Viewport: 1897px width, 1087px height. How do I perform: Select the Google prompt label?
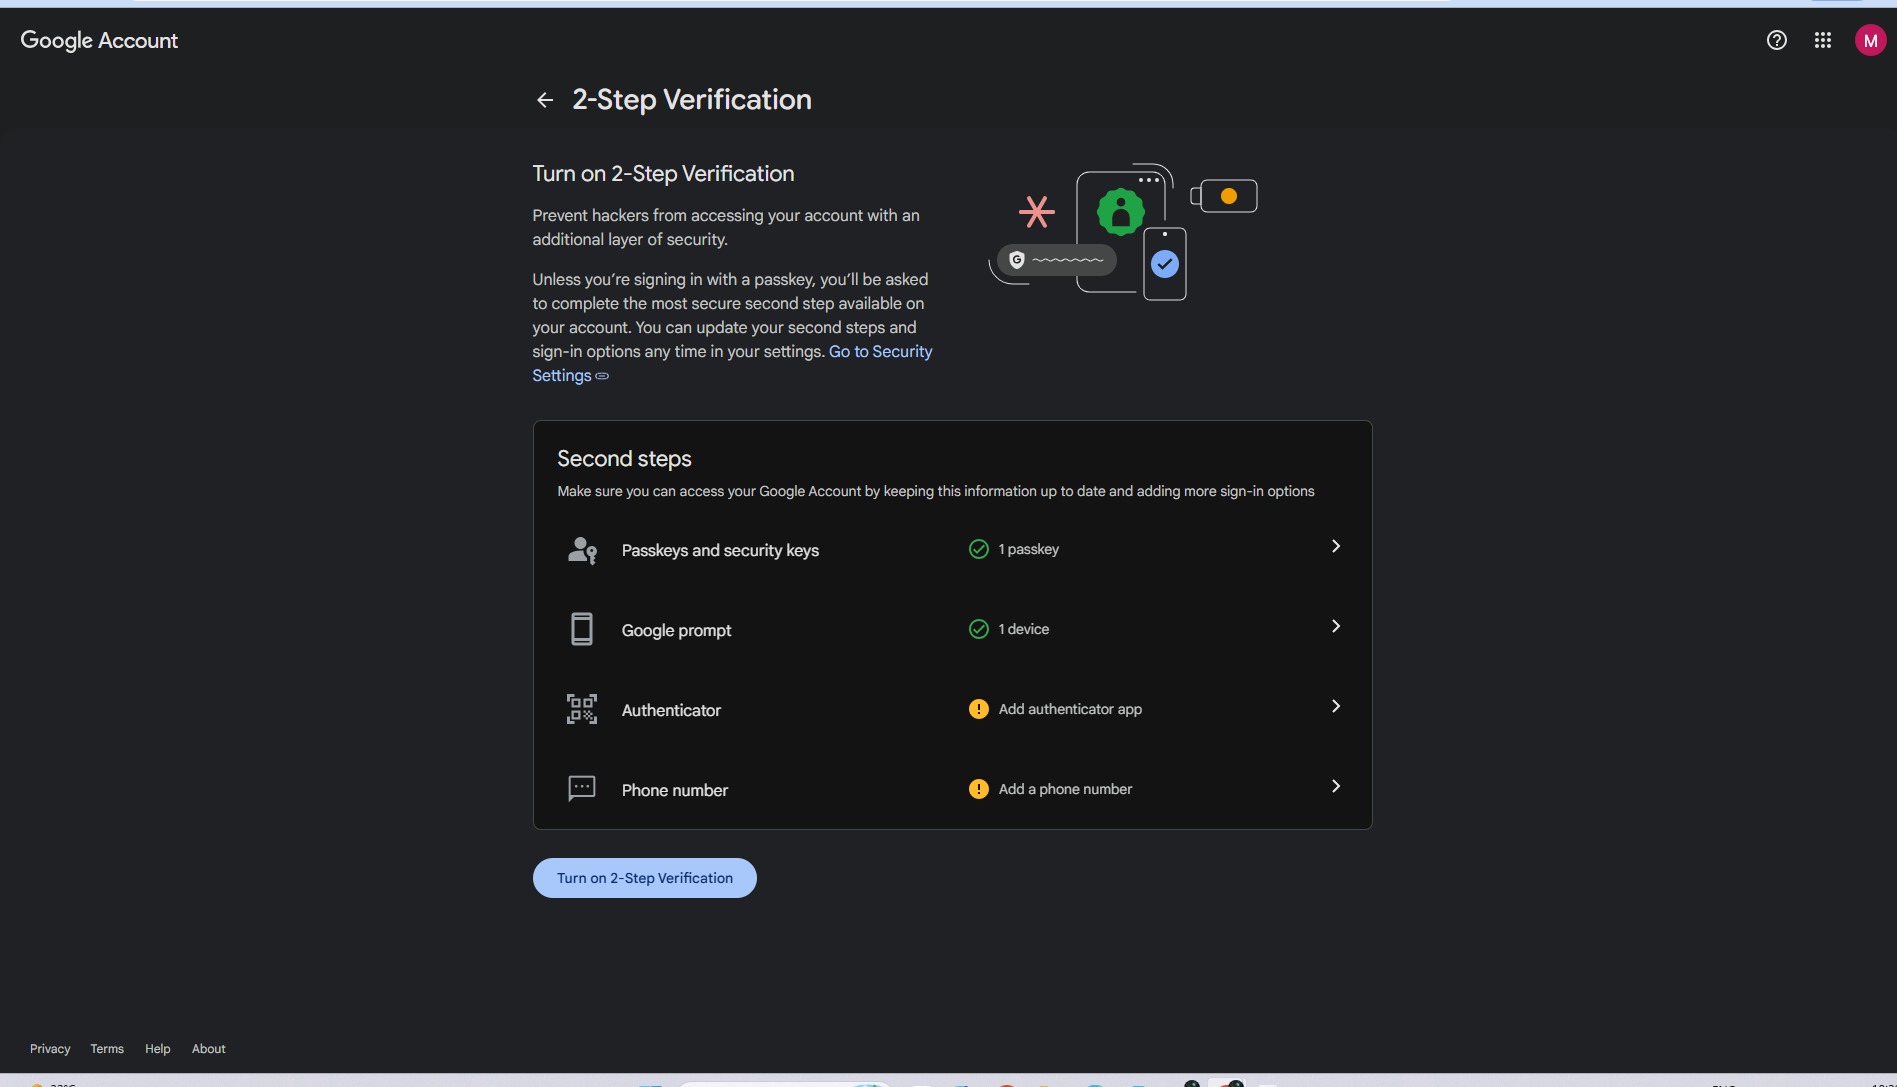point(676,630)
